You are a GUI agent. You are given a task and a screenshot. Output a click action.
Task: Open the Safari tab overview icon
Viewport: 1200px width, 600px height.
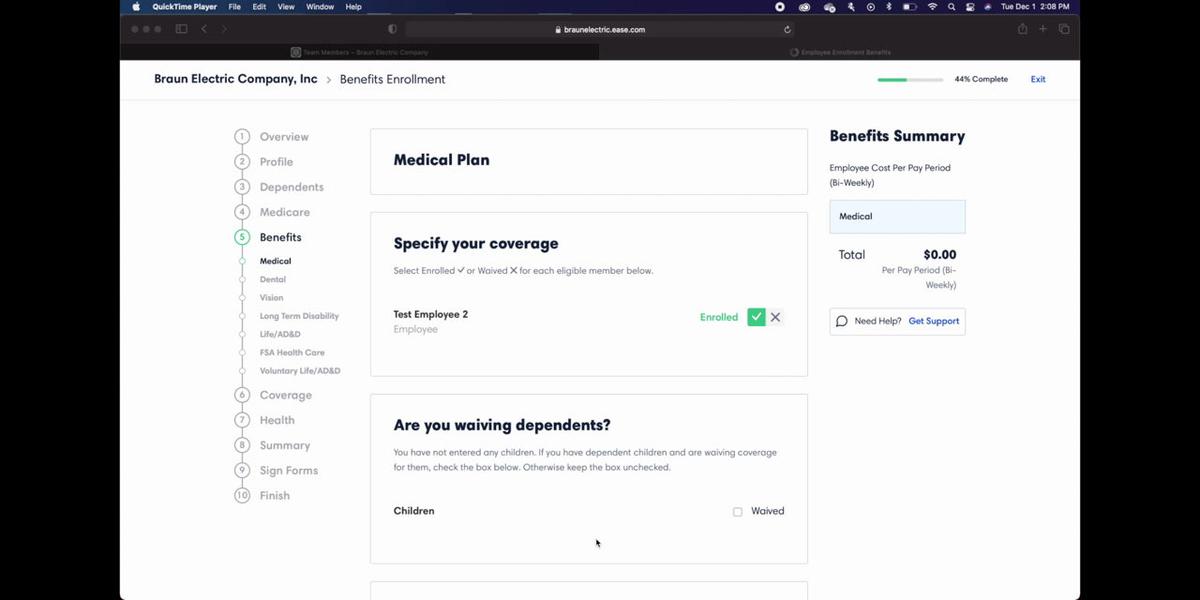(x=1064, y=29)
